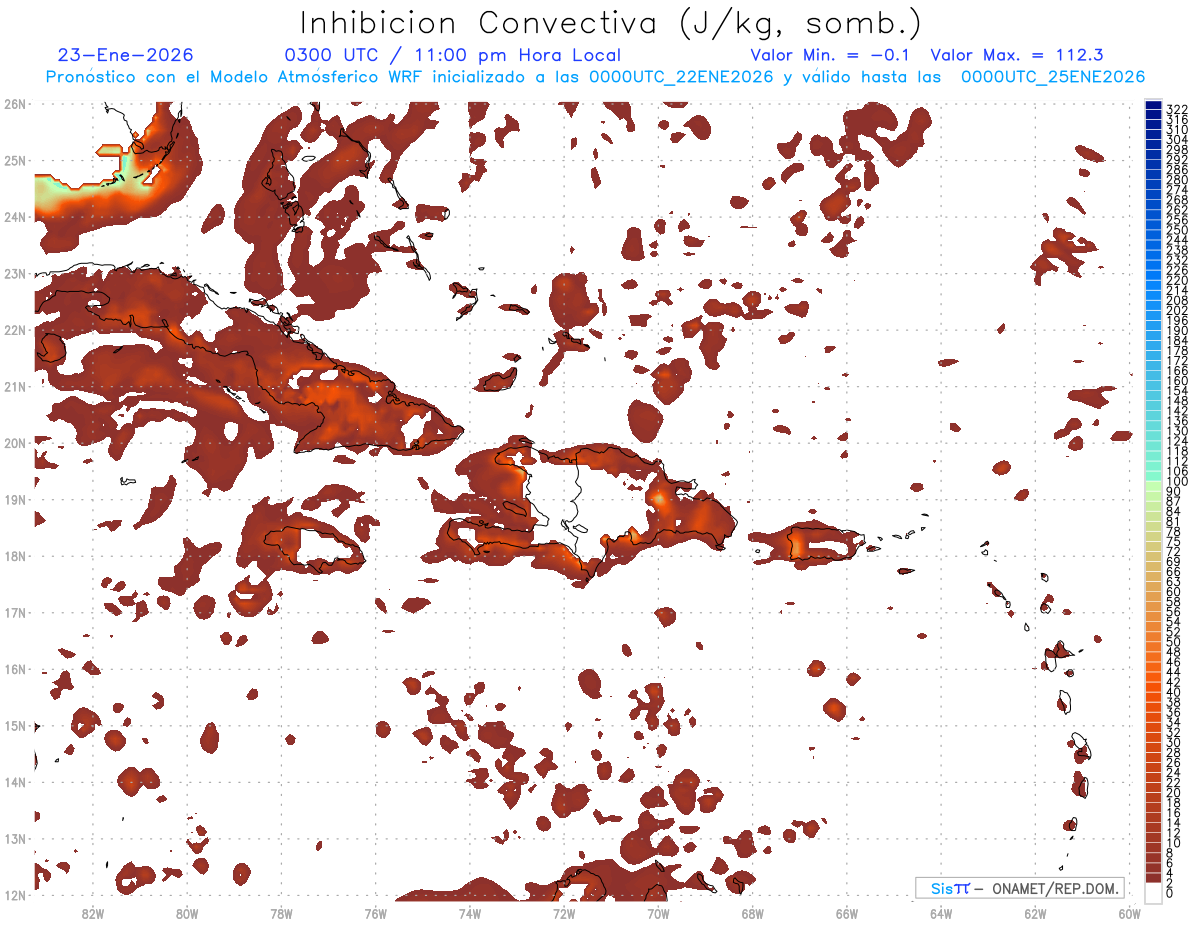Click the 13N latitude label

[14, 839]
